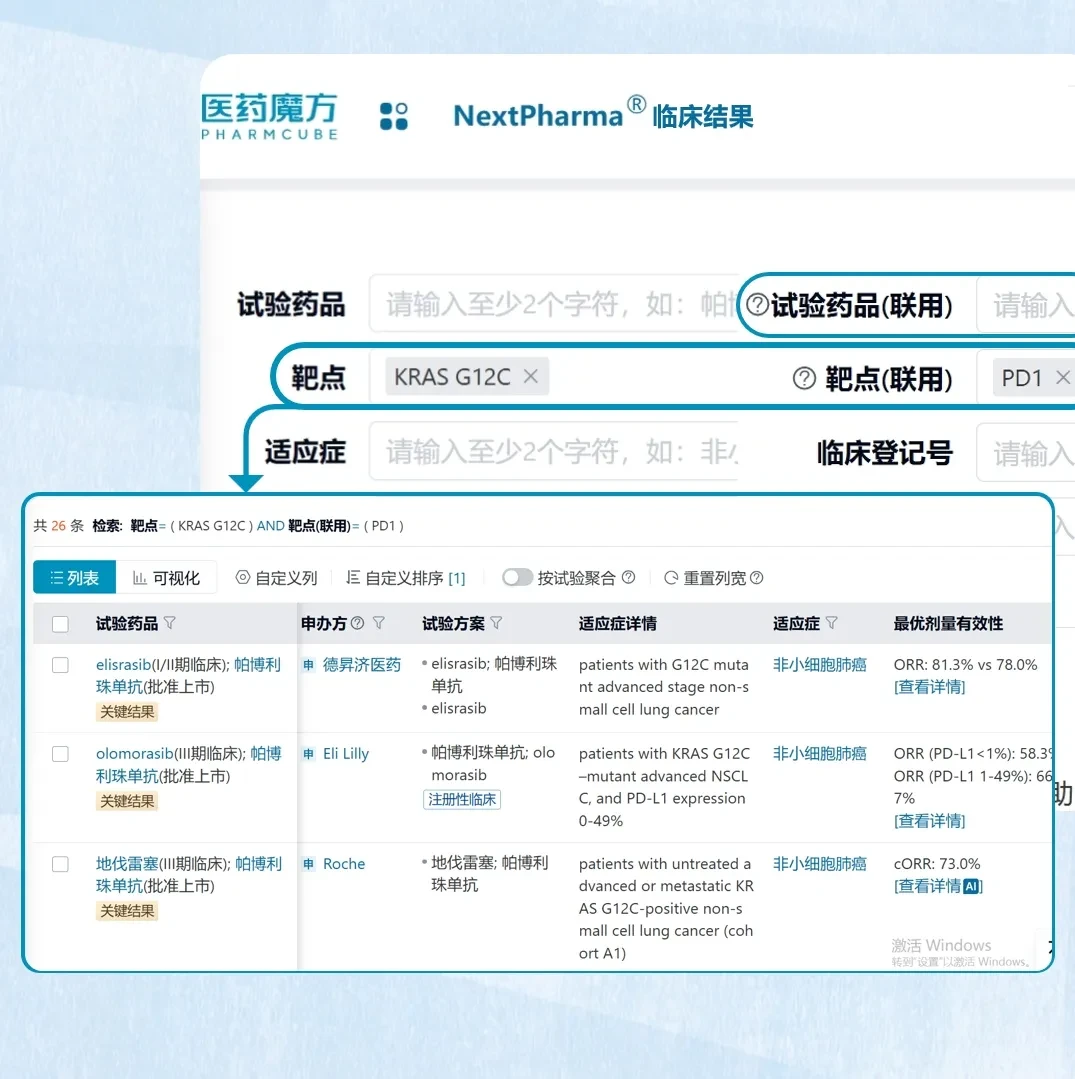Click help icon beside 靶点(联用) label
The width and height of the screenshot is (1075, 1079).
pyautogui.click(x=804, y=378)
